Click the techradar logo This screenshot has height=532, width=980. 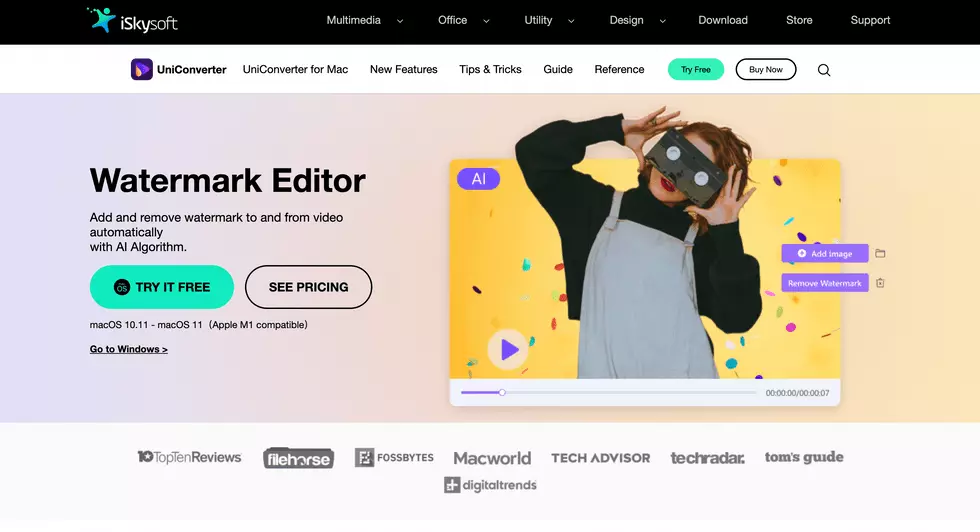(707, 458)
